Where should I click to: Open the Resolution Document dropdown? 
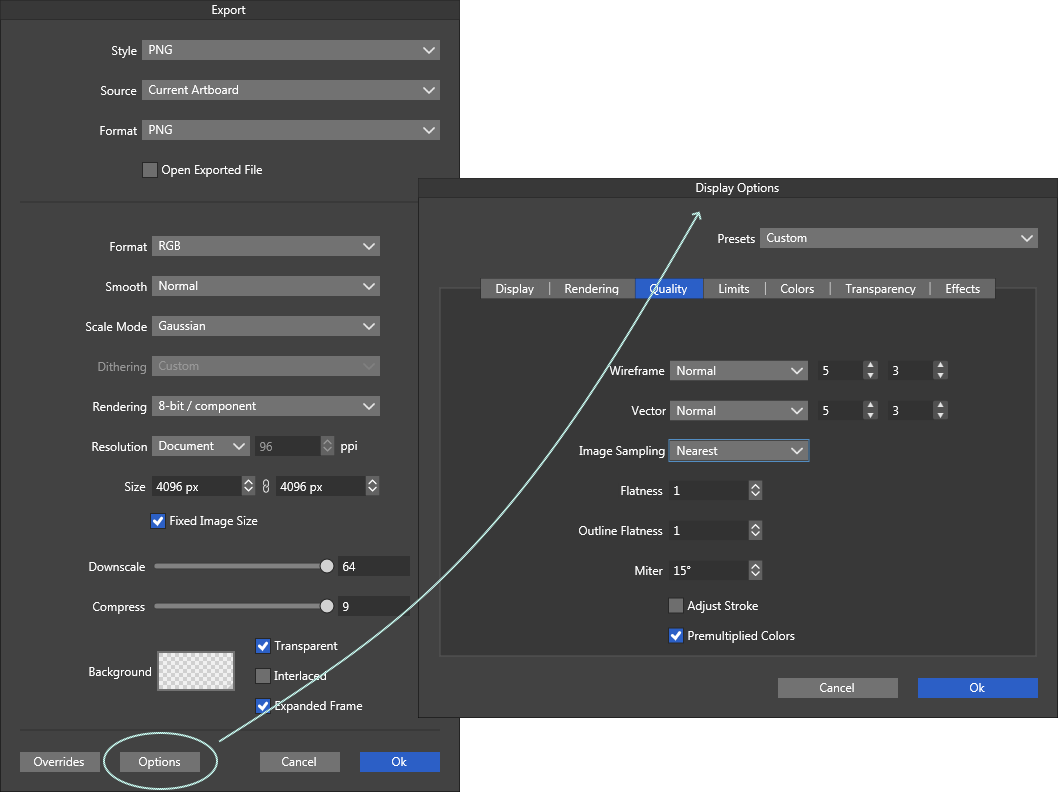201,446
